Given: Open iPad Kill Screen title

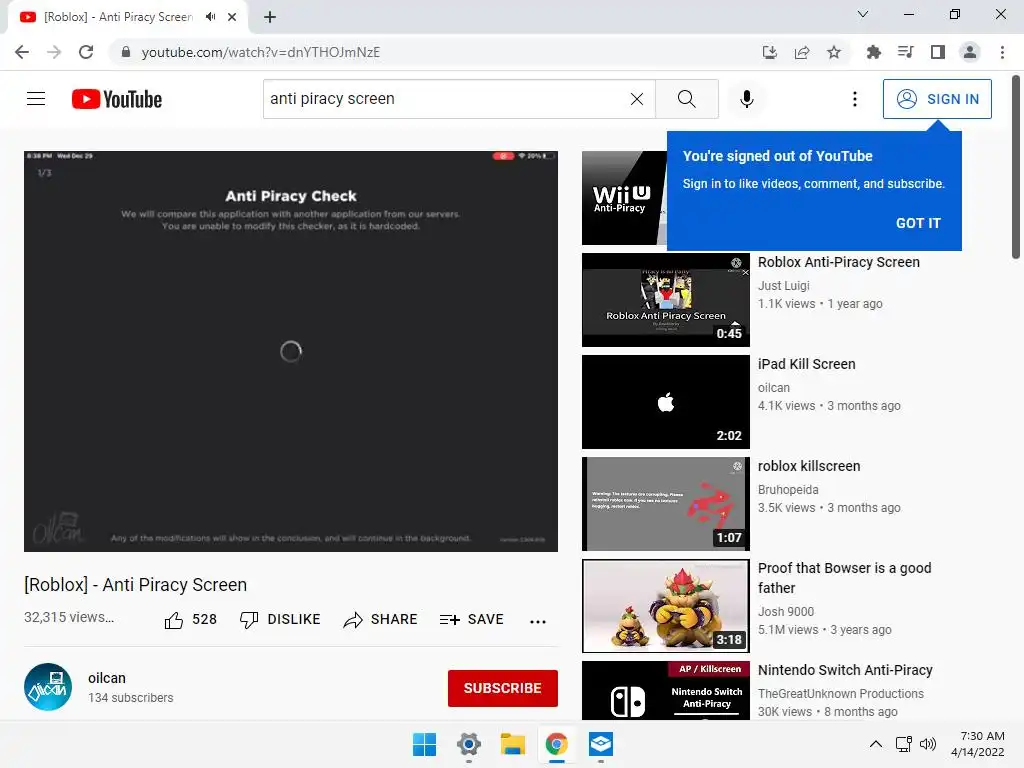Looking at the screenshot, I should [x=807, y=364].
